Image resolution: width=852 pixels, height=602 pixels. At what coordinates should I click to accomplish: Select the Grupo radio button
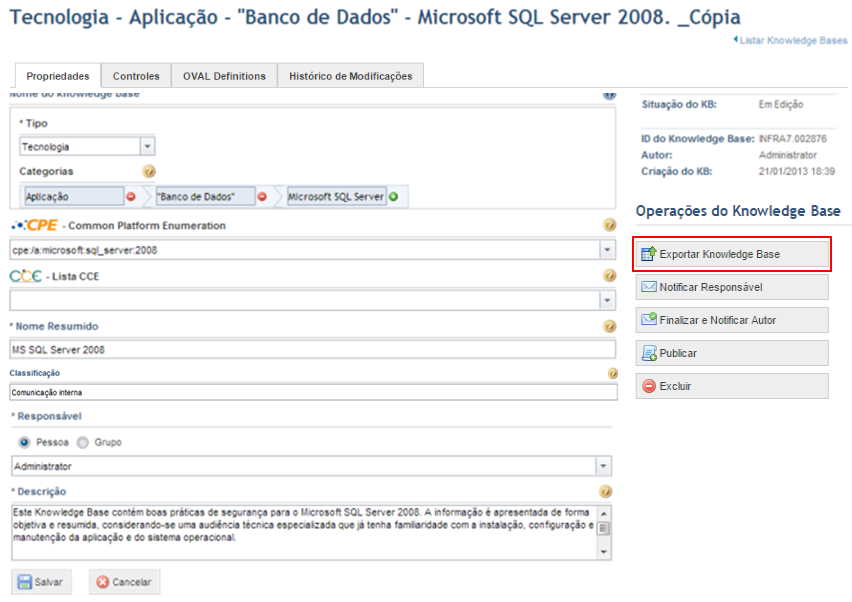pyautogui.click(x=83, y=442)
